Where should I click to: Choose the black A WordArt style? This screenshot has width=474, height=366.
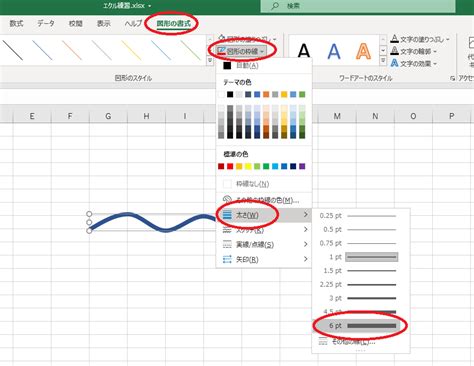point(304,51)
